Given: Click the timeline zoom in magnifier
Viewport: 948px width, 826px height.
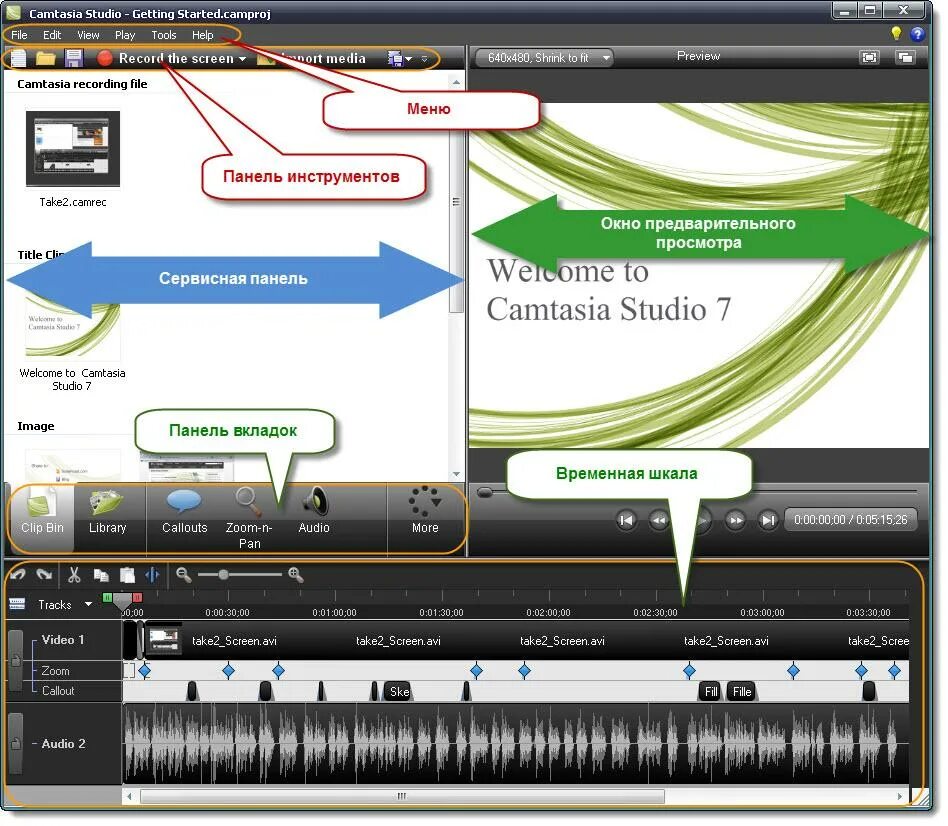Looking at the screenshot, I should tap(296, 574).
